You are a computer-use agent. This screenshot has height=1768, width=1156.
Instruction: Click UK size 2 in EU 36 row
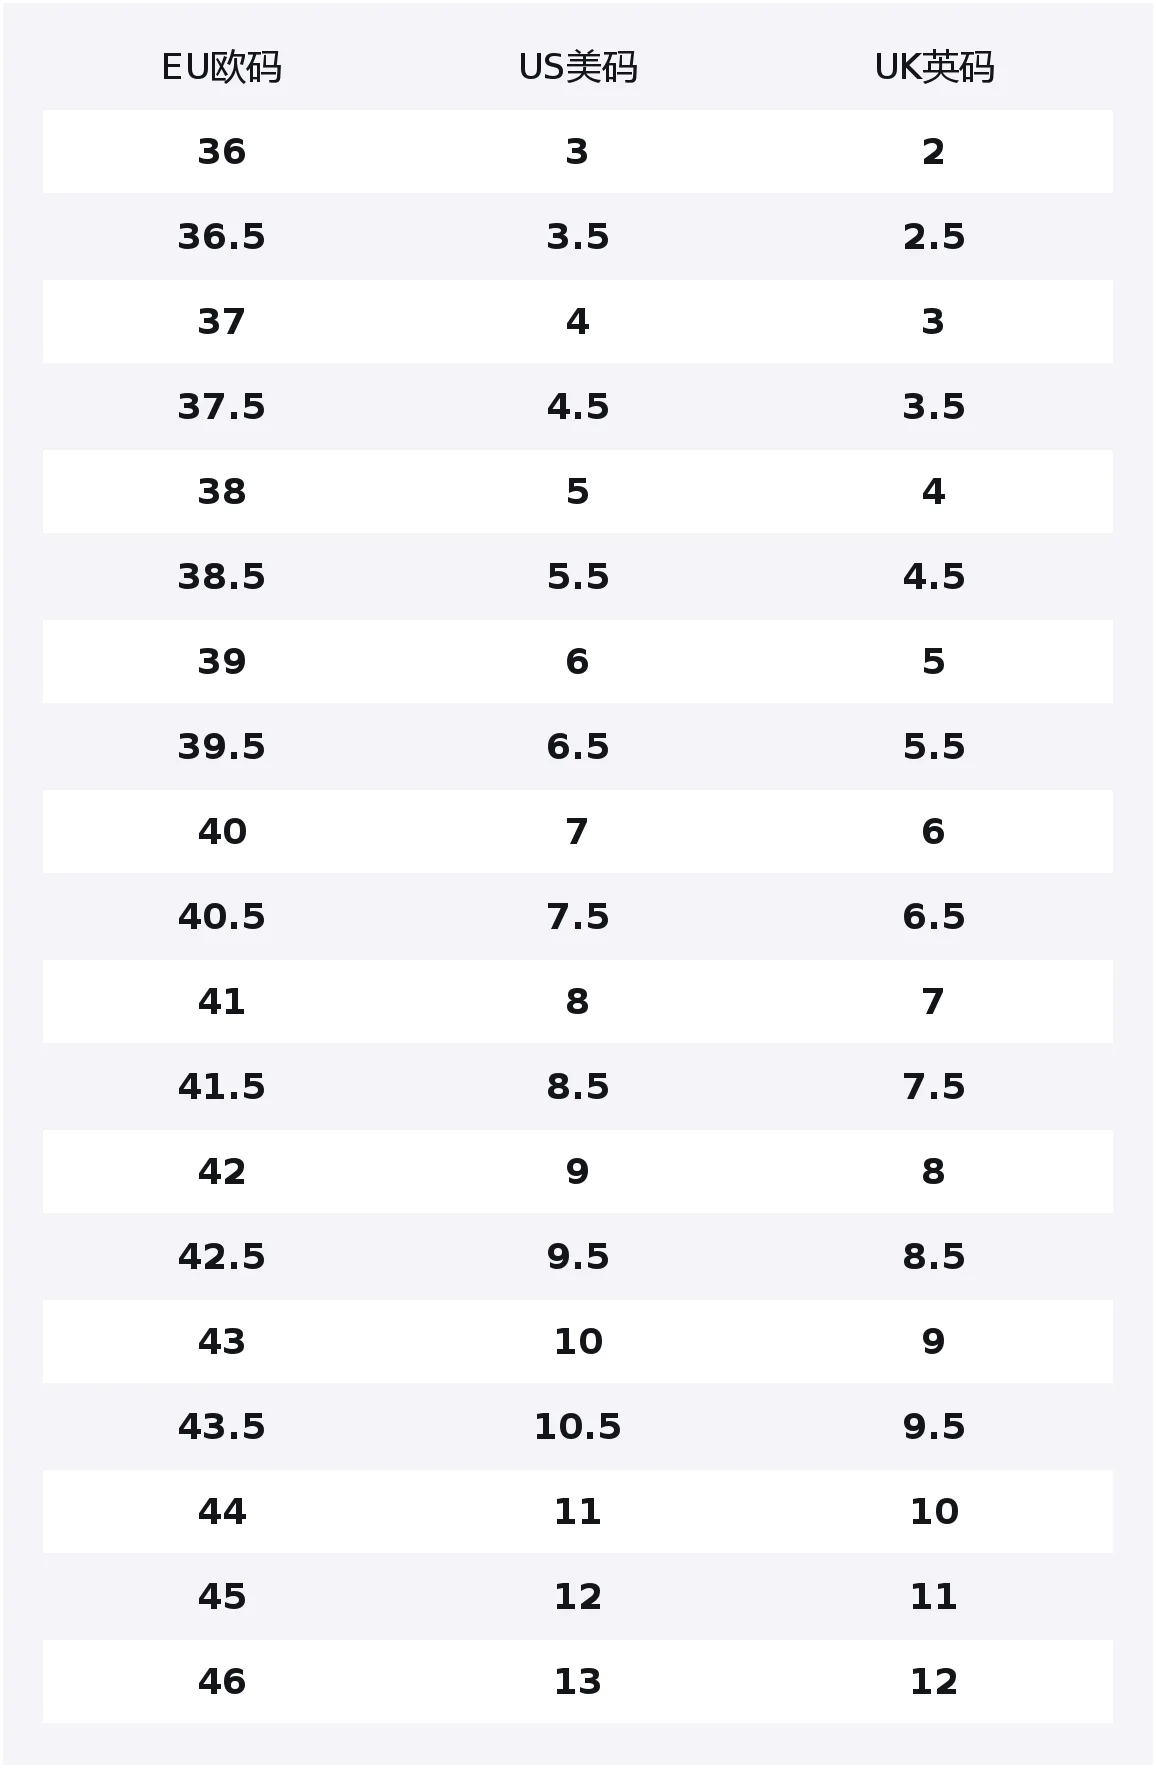[x=934, y=152]
